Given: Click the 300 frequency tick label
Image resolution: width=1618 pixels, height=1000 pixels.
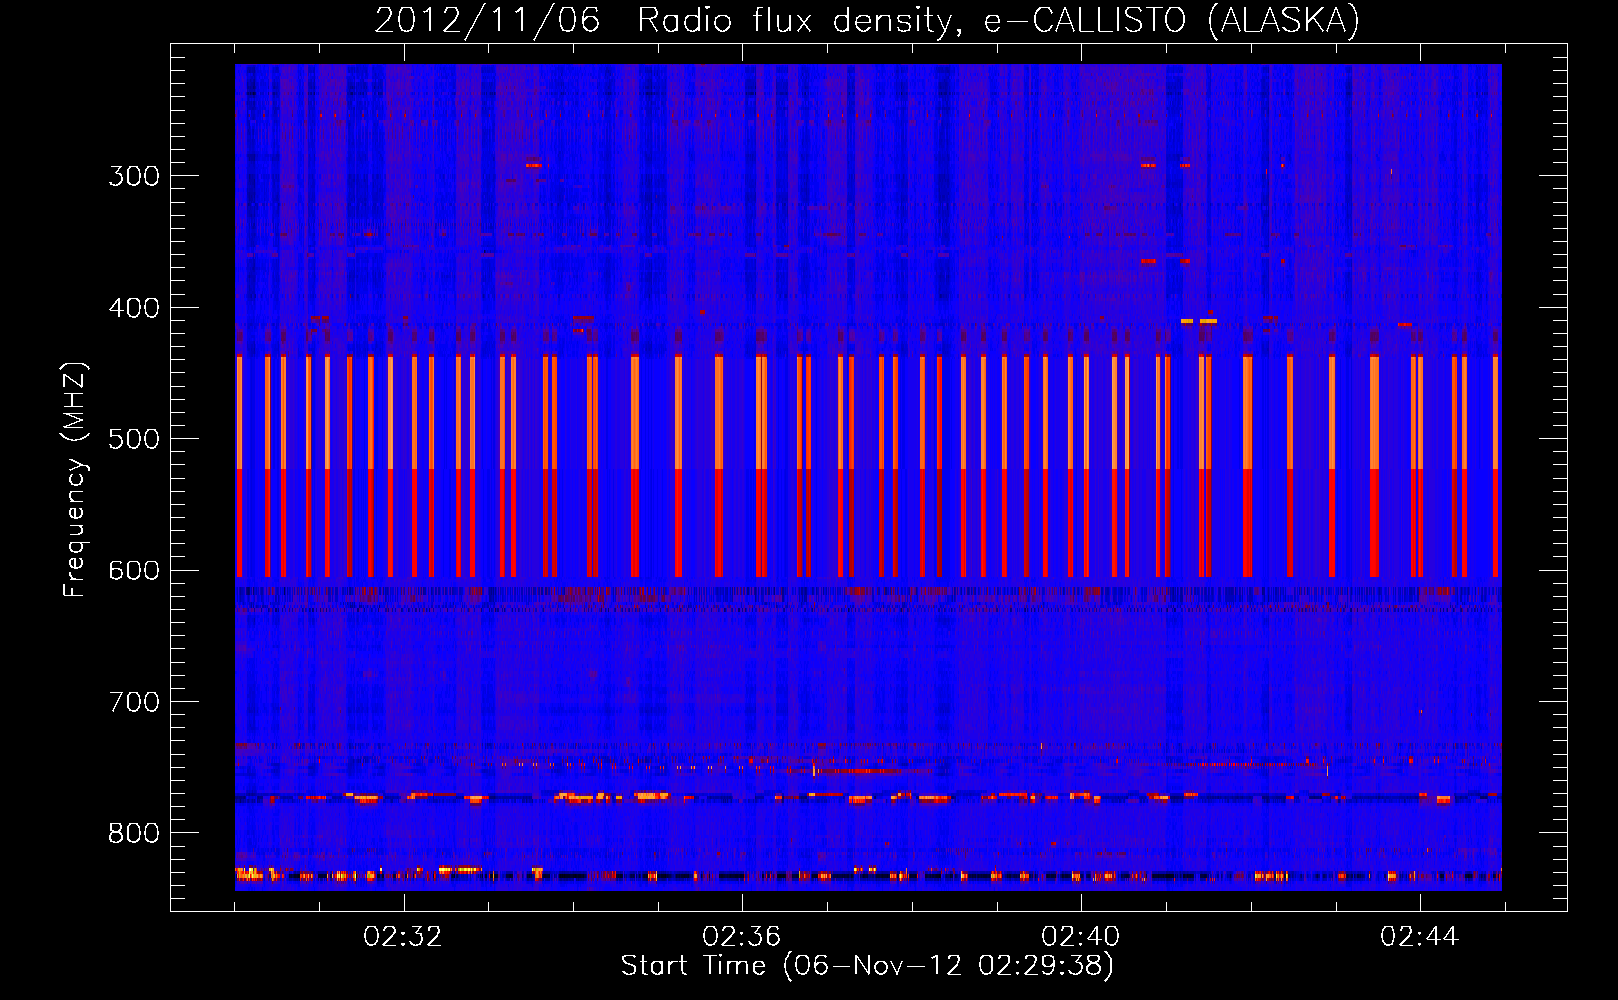Looking at the screenshot, I should [x=134, y=176].
